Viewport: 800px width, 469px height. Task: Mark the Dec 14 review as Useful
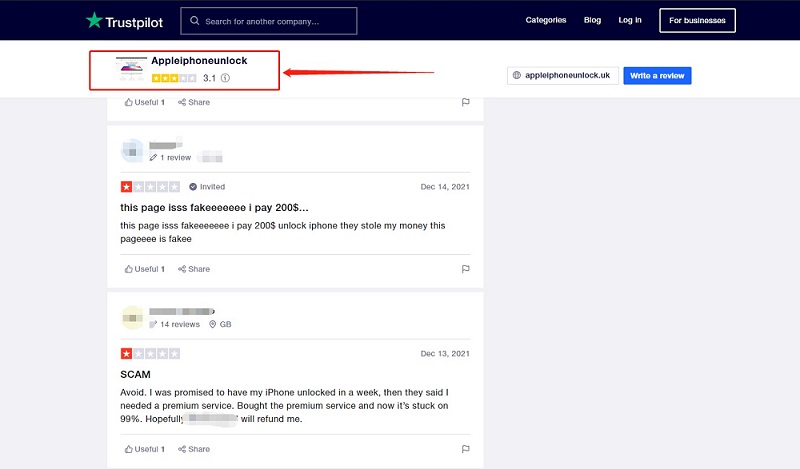click(145, 269)
